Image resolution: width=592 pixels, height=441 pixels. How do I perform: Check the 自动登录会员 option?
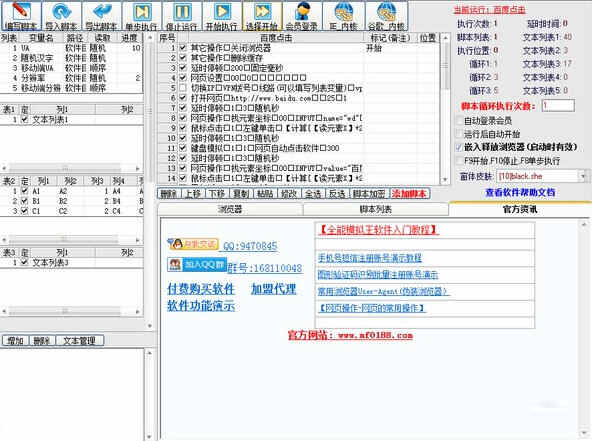click(459, 121)
